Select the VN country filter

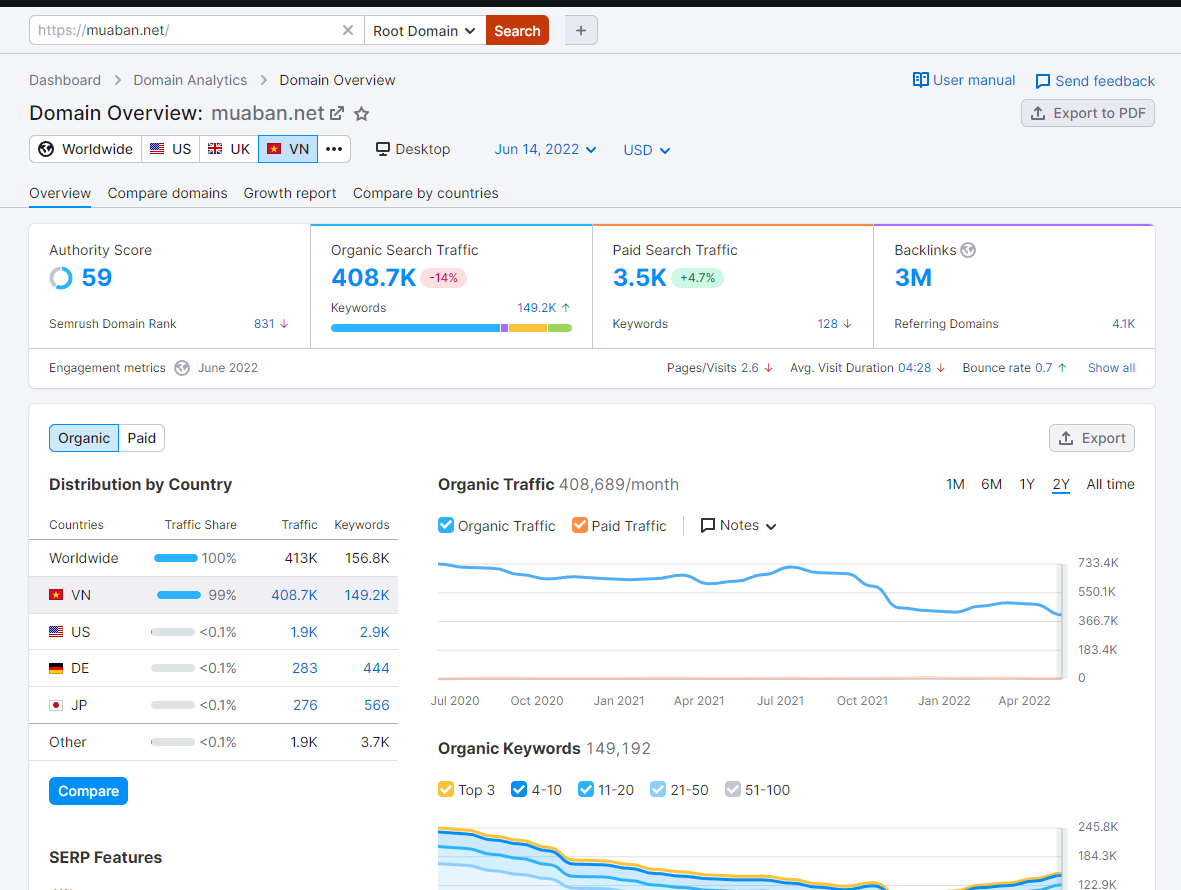288,149
